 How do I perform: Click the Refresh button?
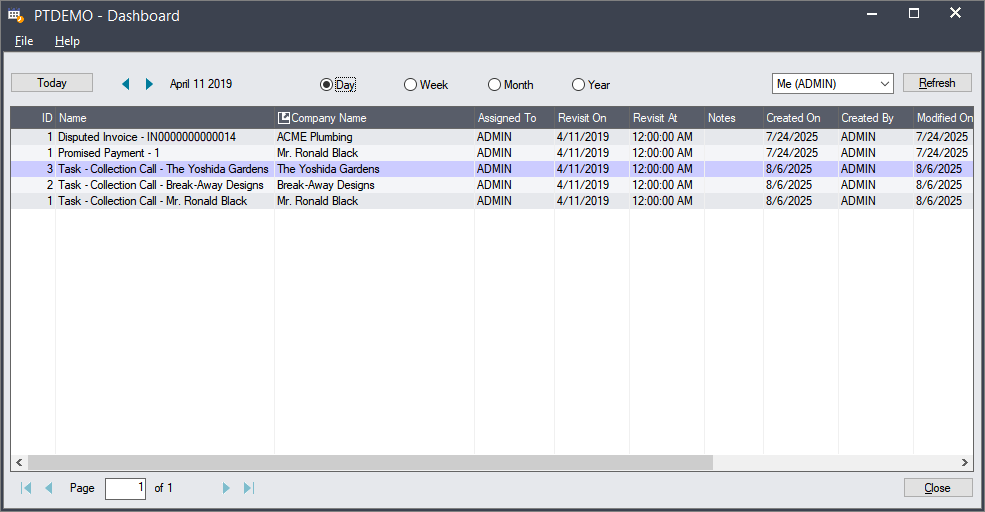[937, 83]
